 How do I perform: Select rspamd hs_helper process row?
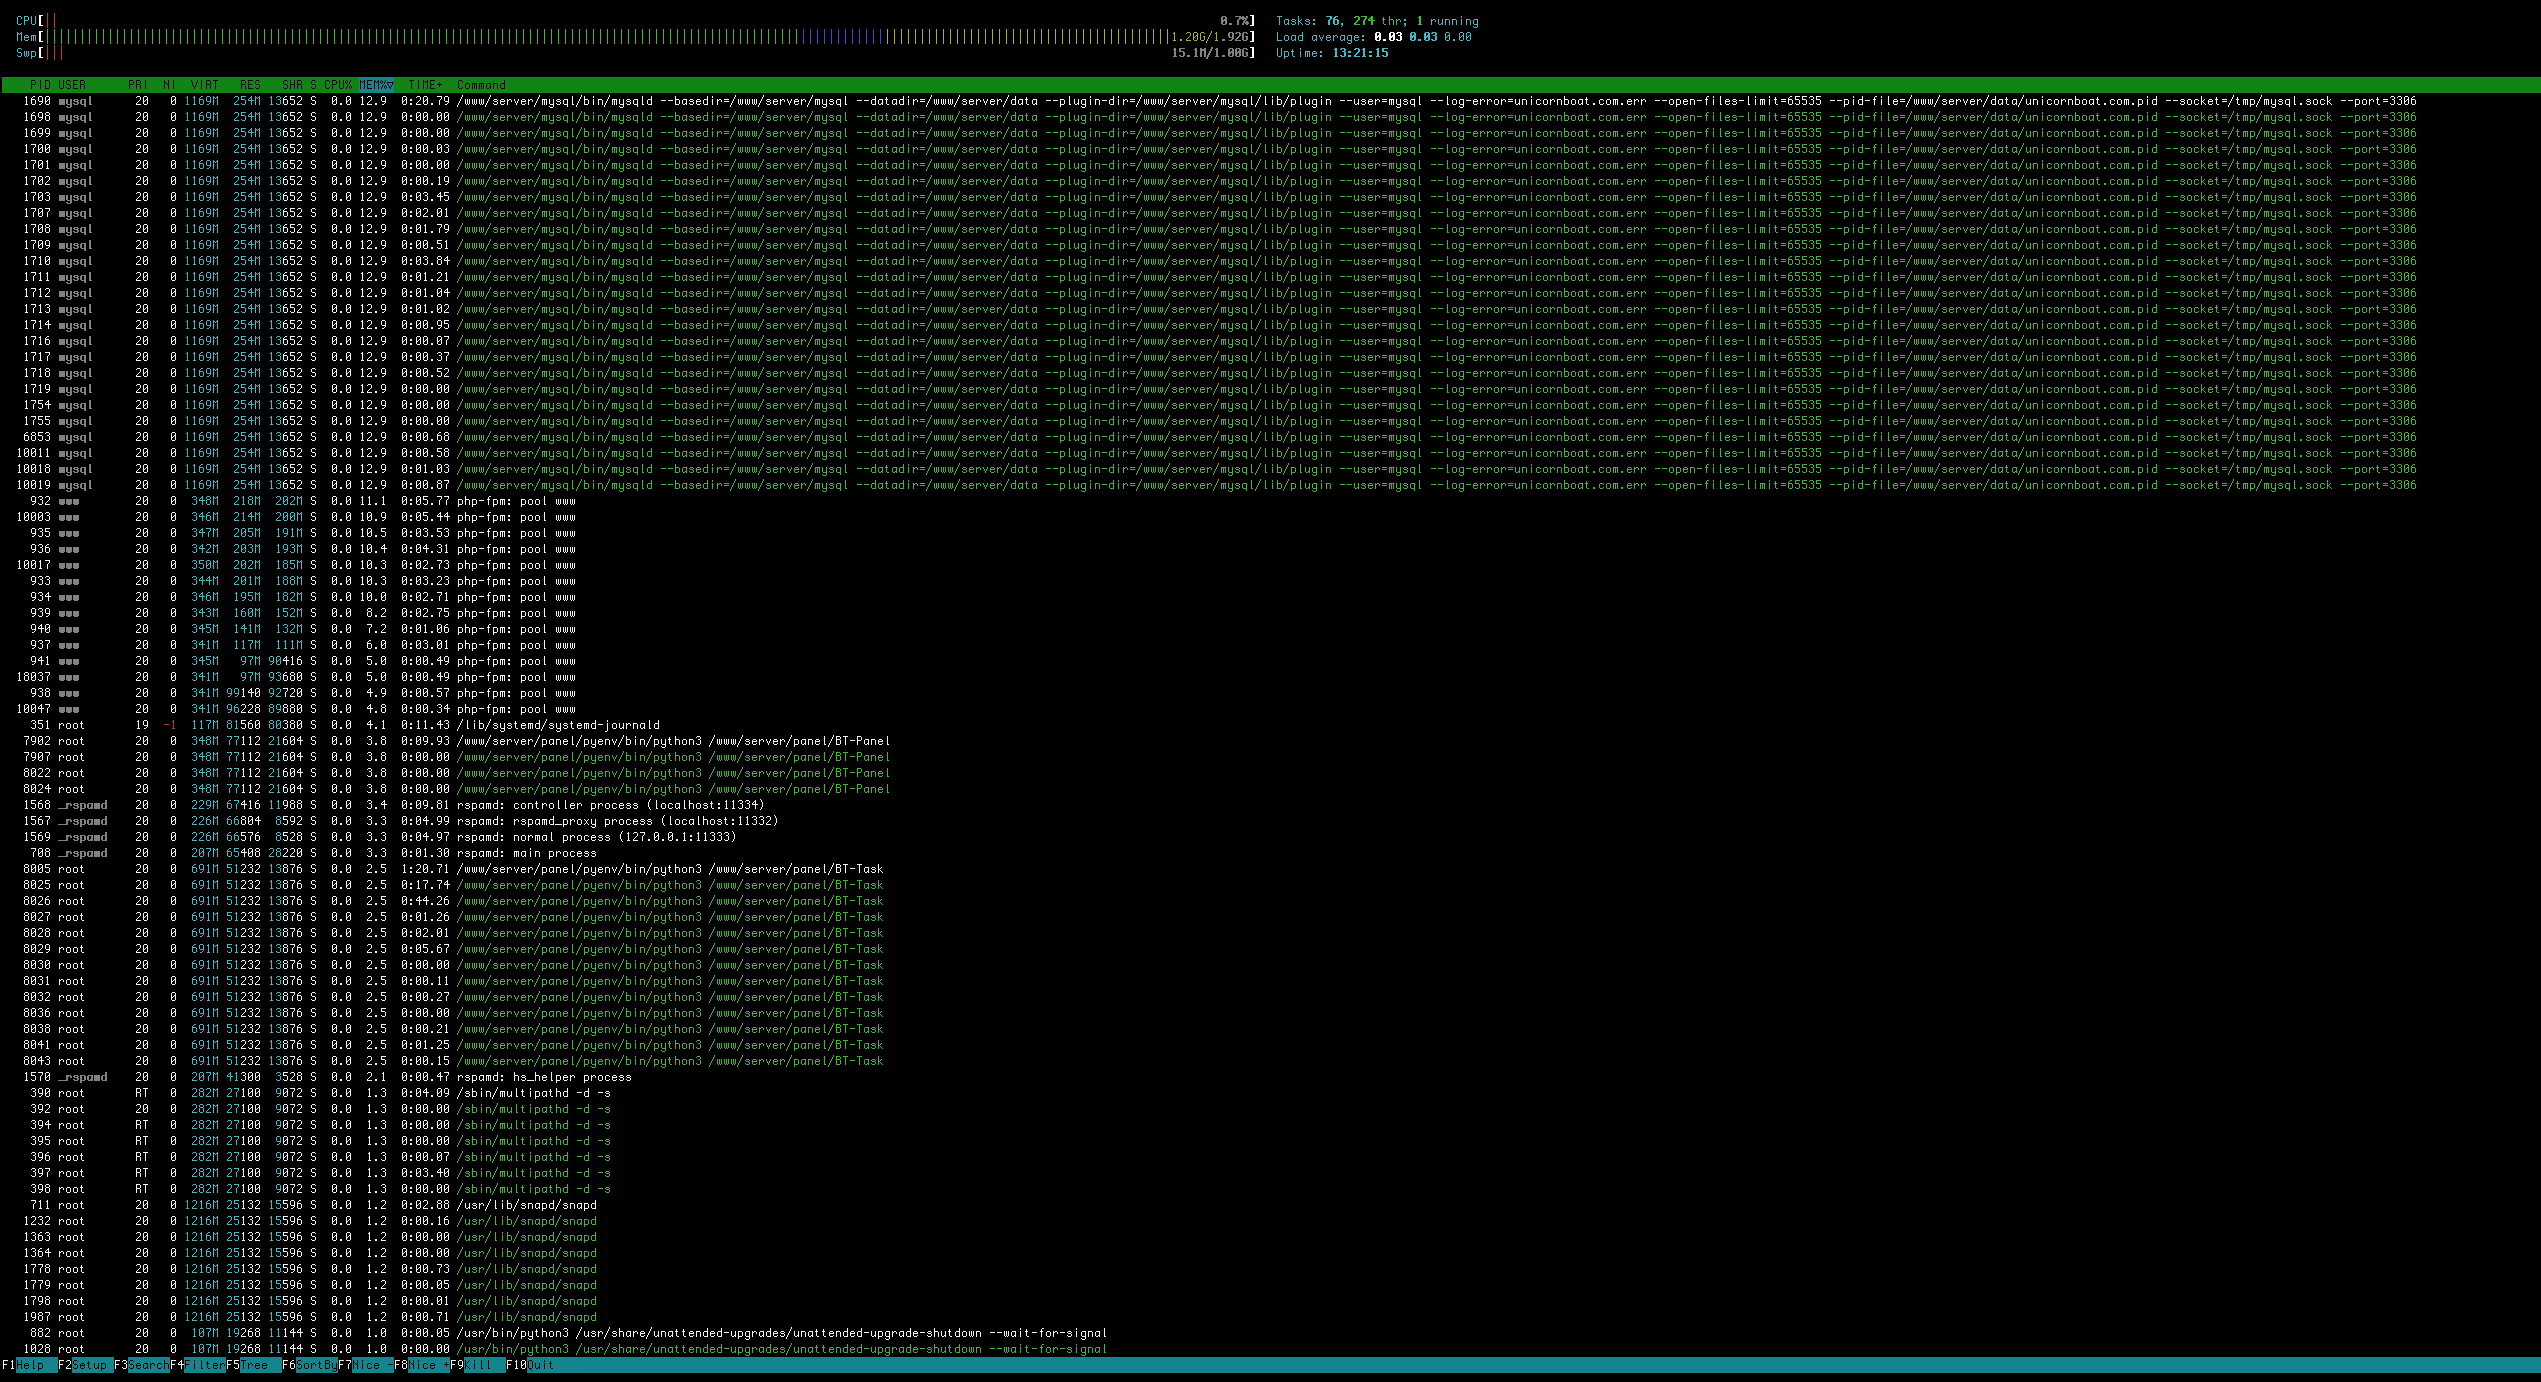[x=1270, y=1077]
